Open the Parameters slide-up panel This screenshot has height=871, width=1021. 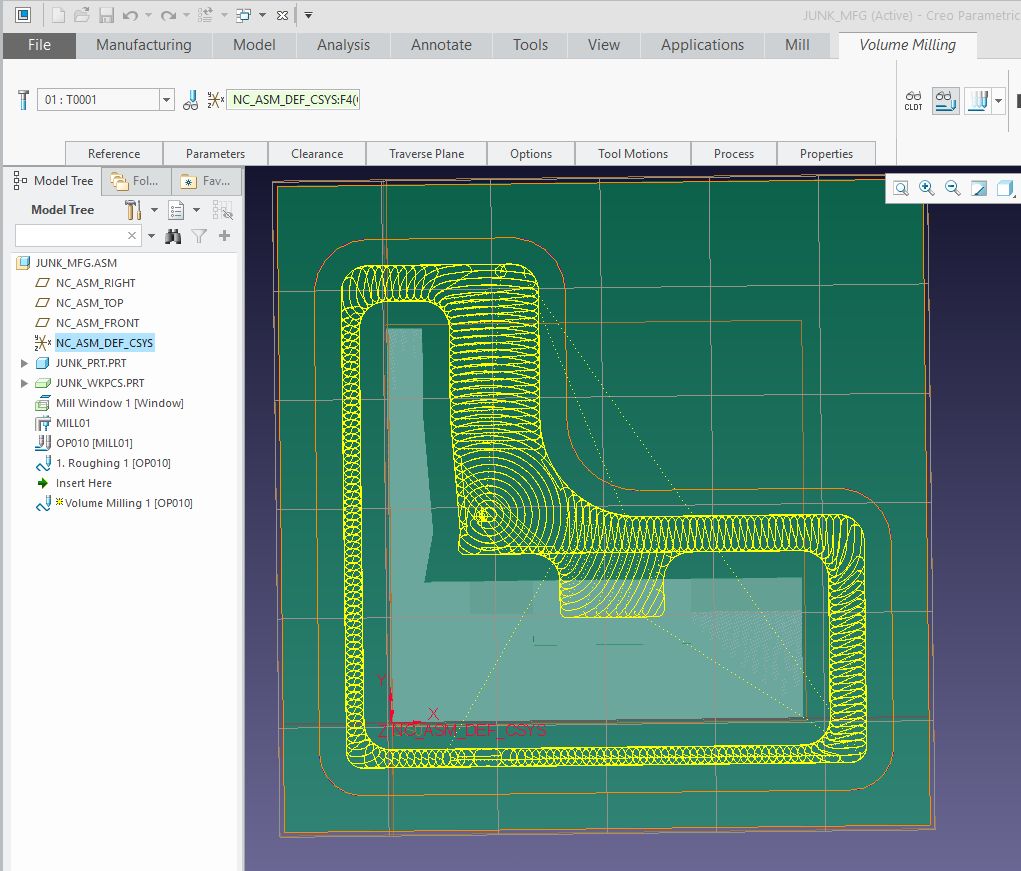(x=215, y=153)
